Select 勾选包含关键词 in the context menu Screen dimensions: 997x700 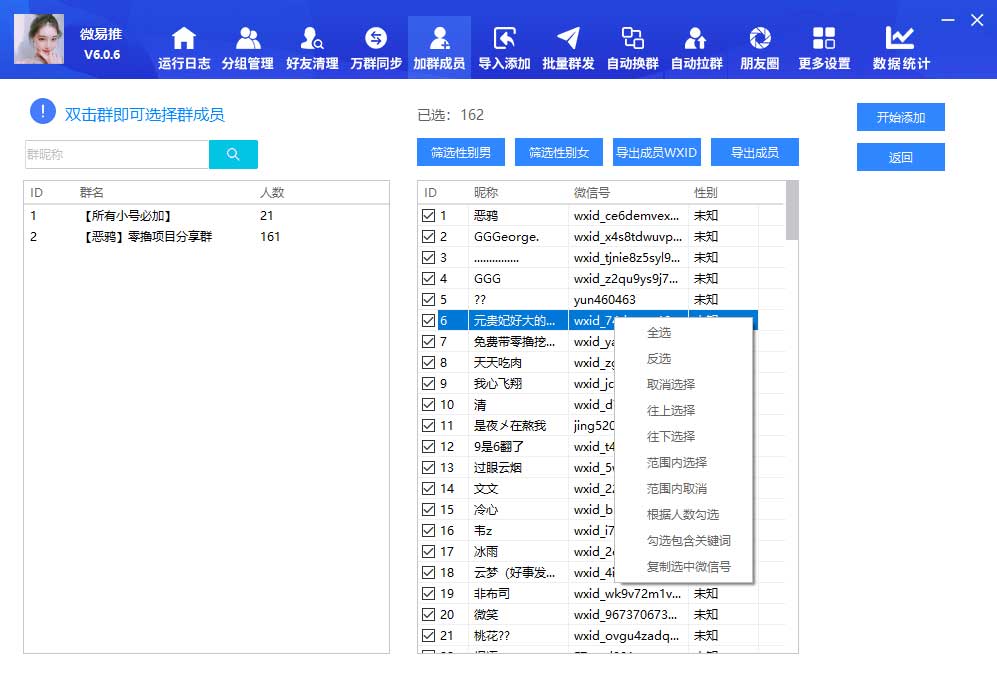[688, 541]
